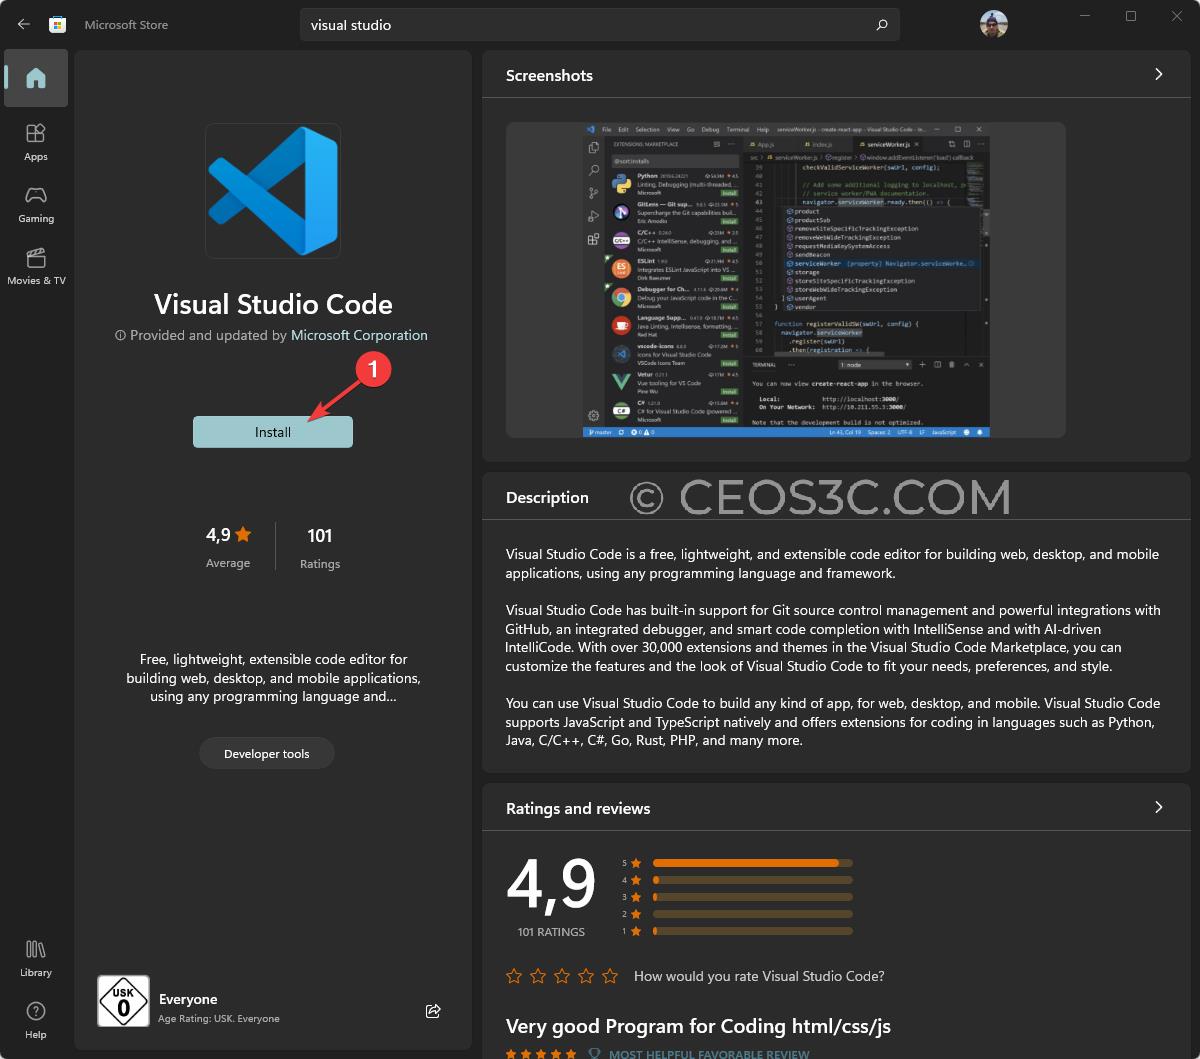Click the Most Helpful Favorable Review label
The image size is (1200, 1059).
pos(709,1054)
